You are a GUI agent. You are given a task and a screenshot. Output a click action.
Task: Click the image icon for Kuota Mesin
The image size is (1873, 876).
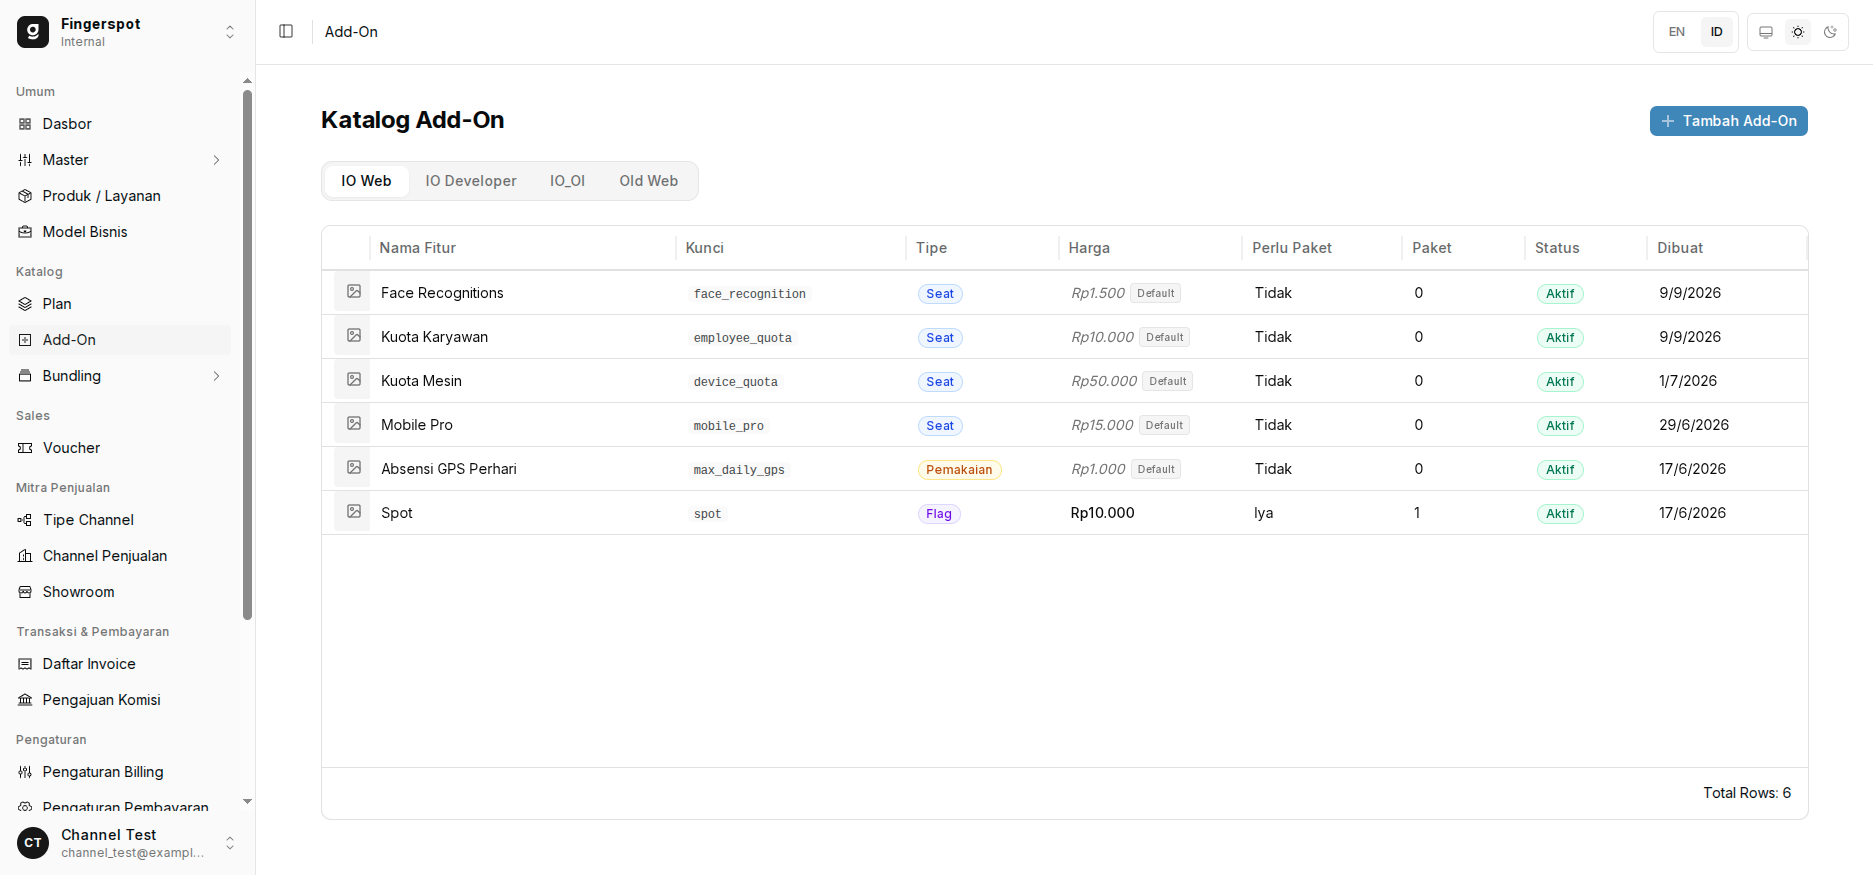pos(354,379)
